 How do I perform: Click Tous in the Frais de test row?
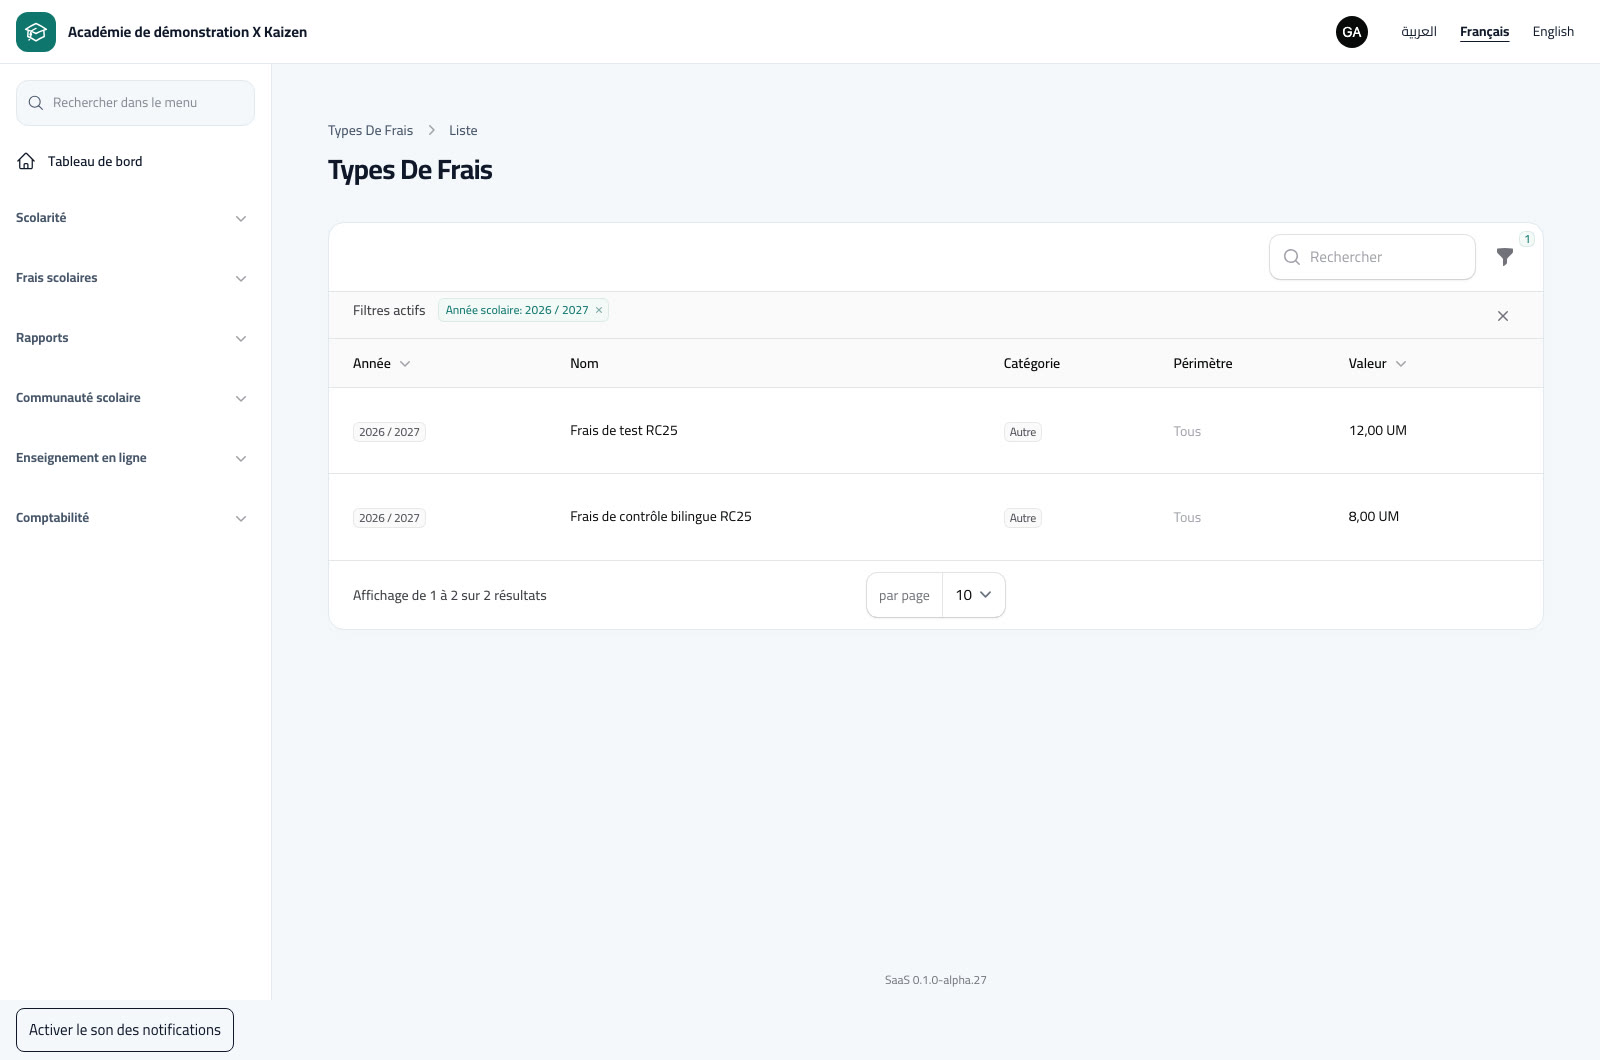[1187, 432]
